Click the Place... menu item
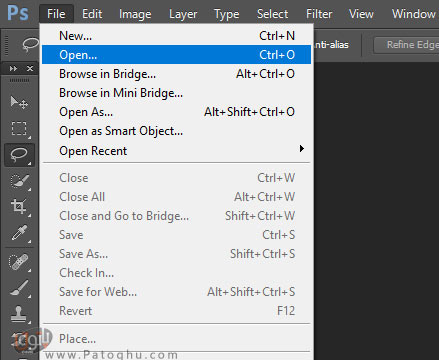 (x=176, y=339)
